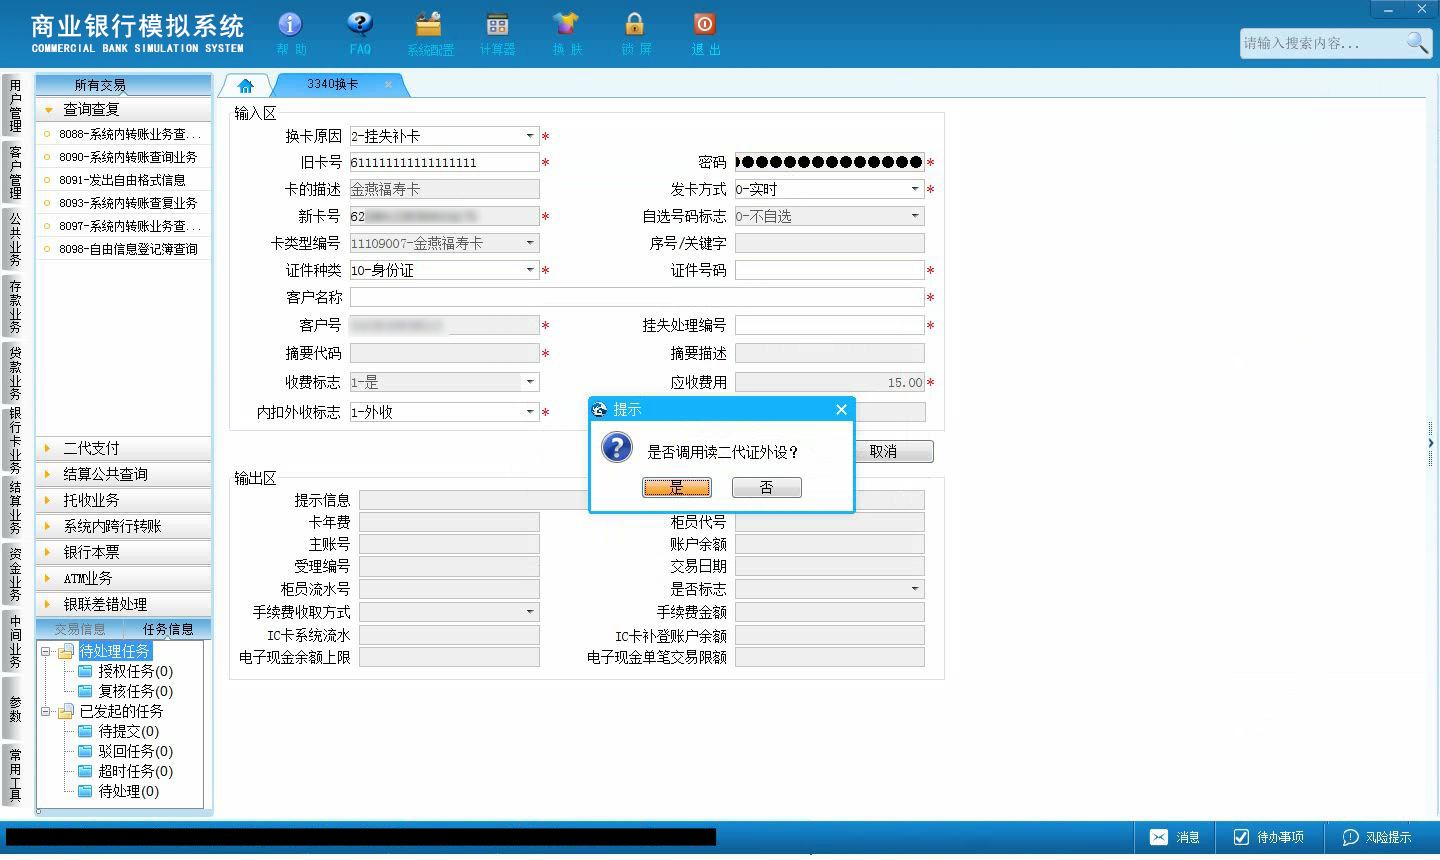
Task: Open the 发卡方式 dropdown
Action: pos(915,189)
